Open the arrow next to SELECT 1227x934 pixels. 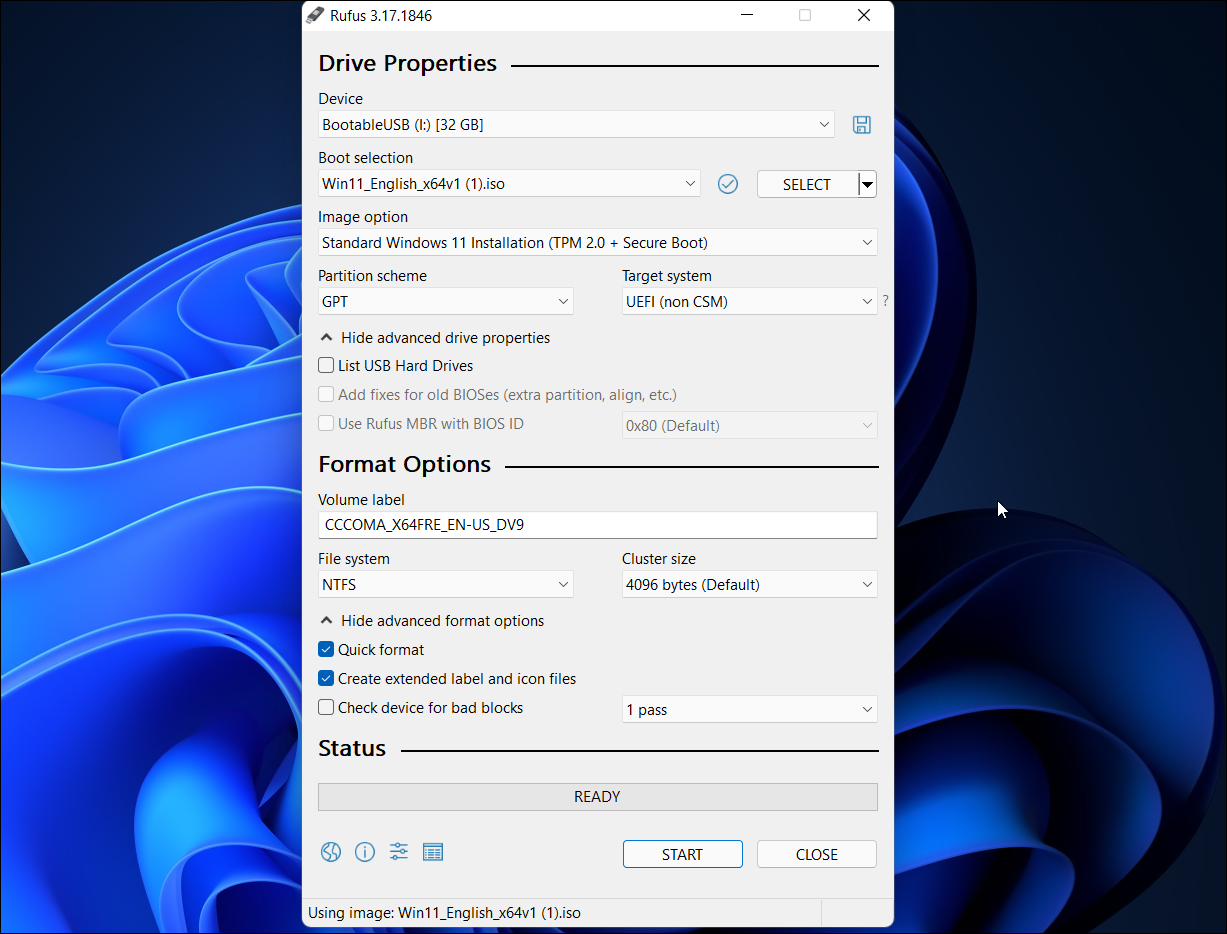coord(868,183)
